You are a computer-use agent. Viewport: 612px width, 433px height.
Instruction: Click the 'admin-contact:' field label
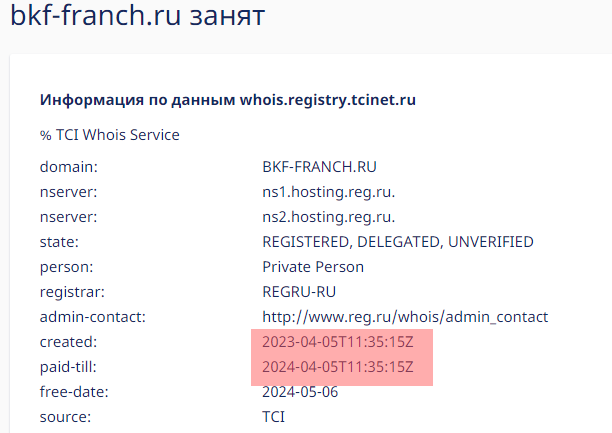[93, 317]
